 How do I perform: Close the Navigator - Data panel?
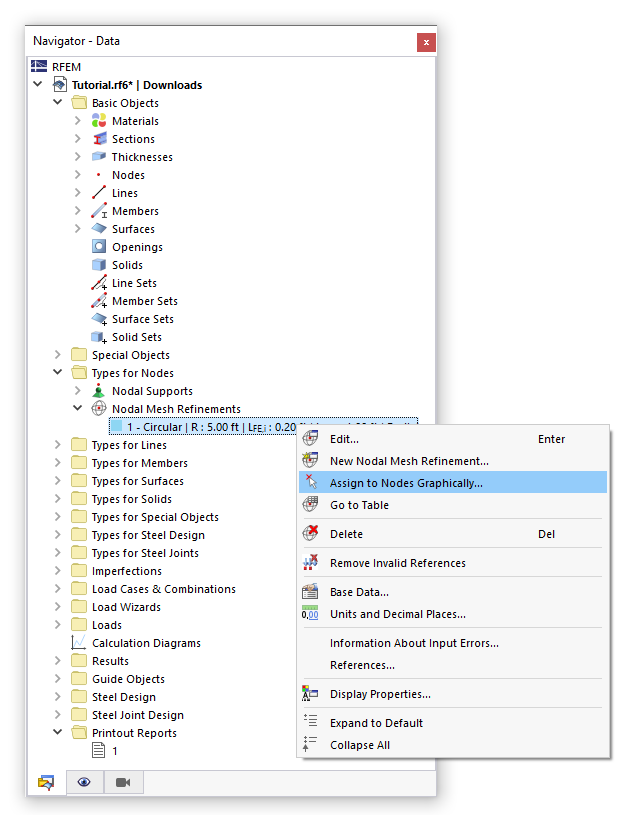426,42
